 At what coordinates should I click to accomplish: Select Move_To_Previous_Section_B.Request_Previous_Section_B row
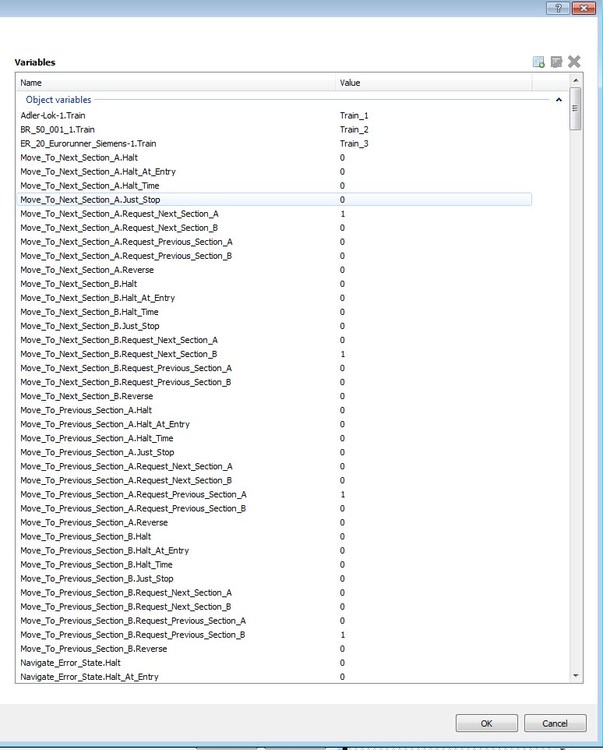274,635
